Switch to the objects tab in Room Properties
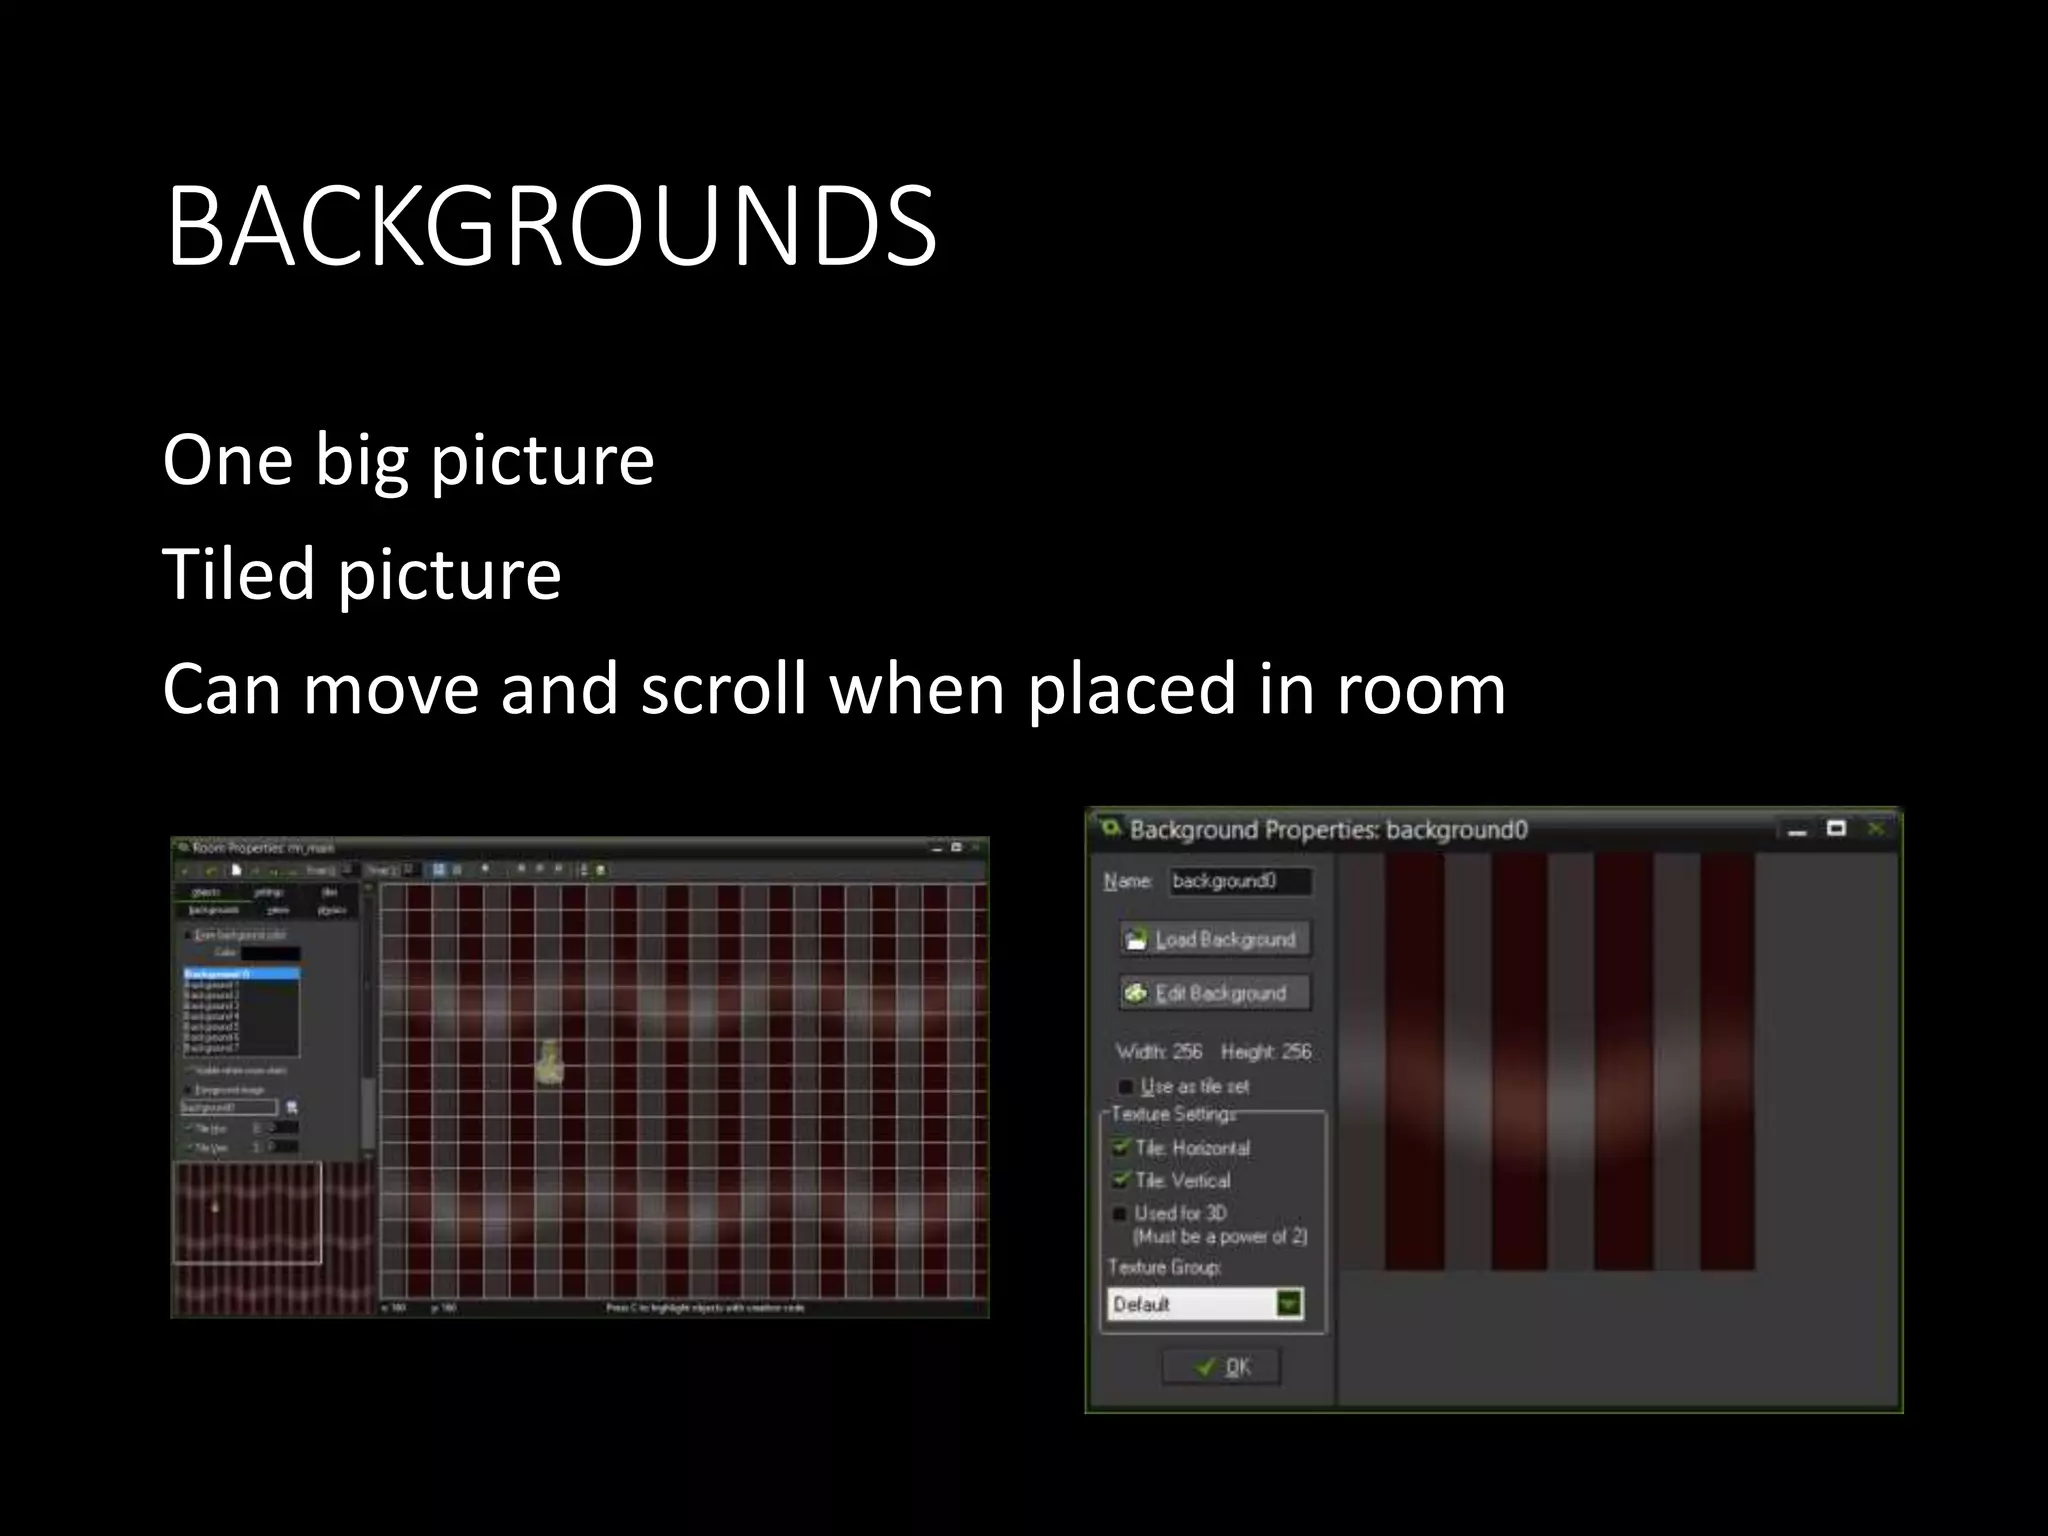Screen dimensions: 2048x1536 pyautogui.click(x=206, y=892)
